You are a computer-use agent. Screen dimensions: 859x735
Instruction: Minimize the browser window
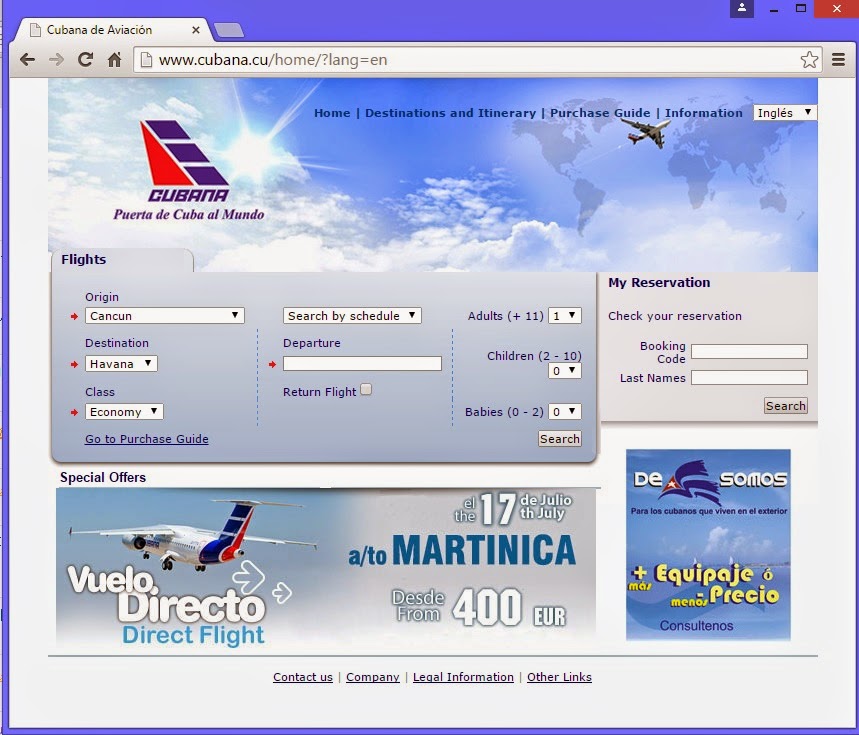coord(774,9)
